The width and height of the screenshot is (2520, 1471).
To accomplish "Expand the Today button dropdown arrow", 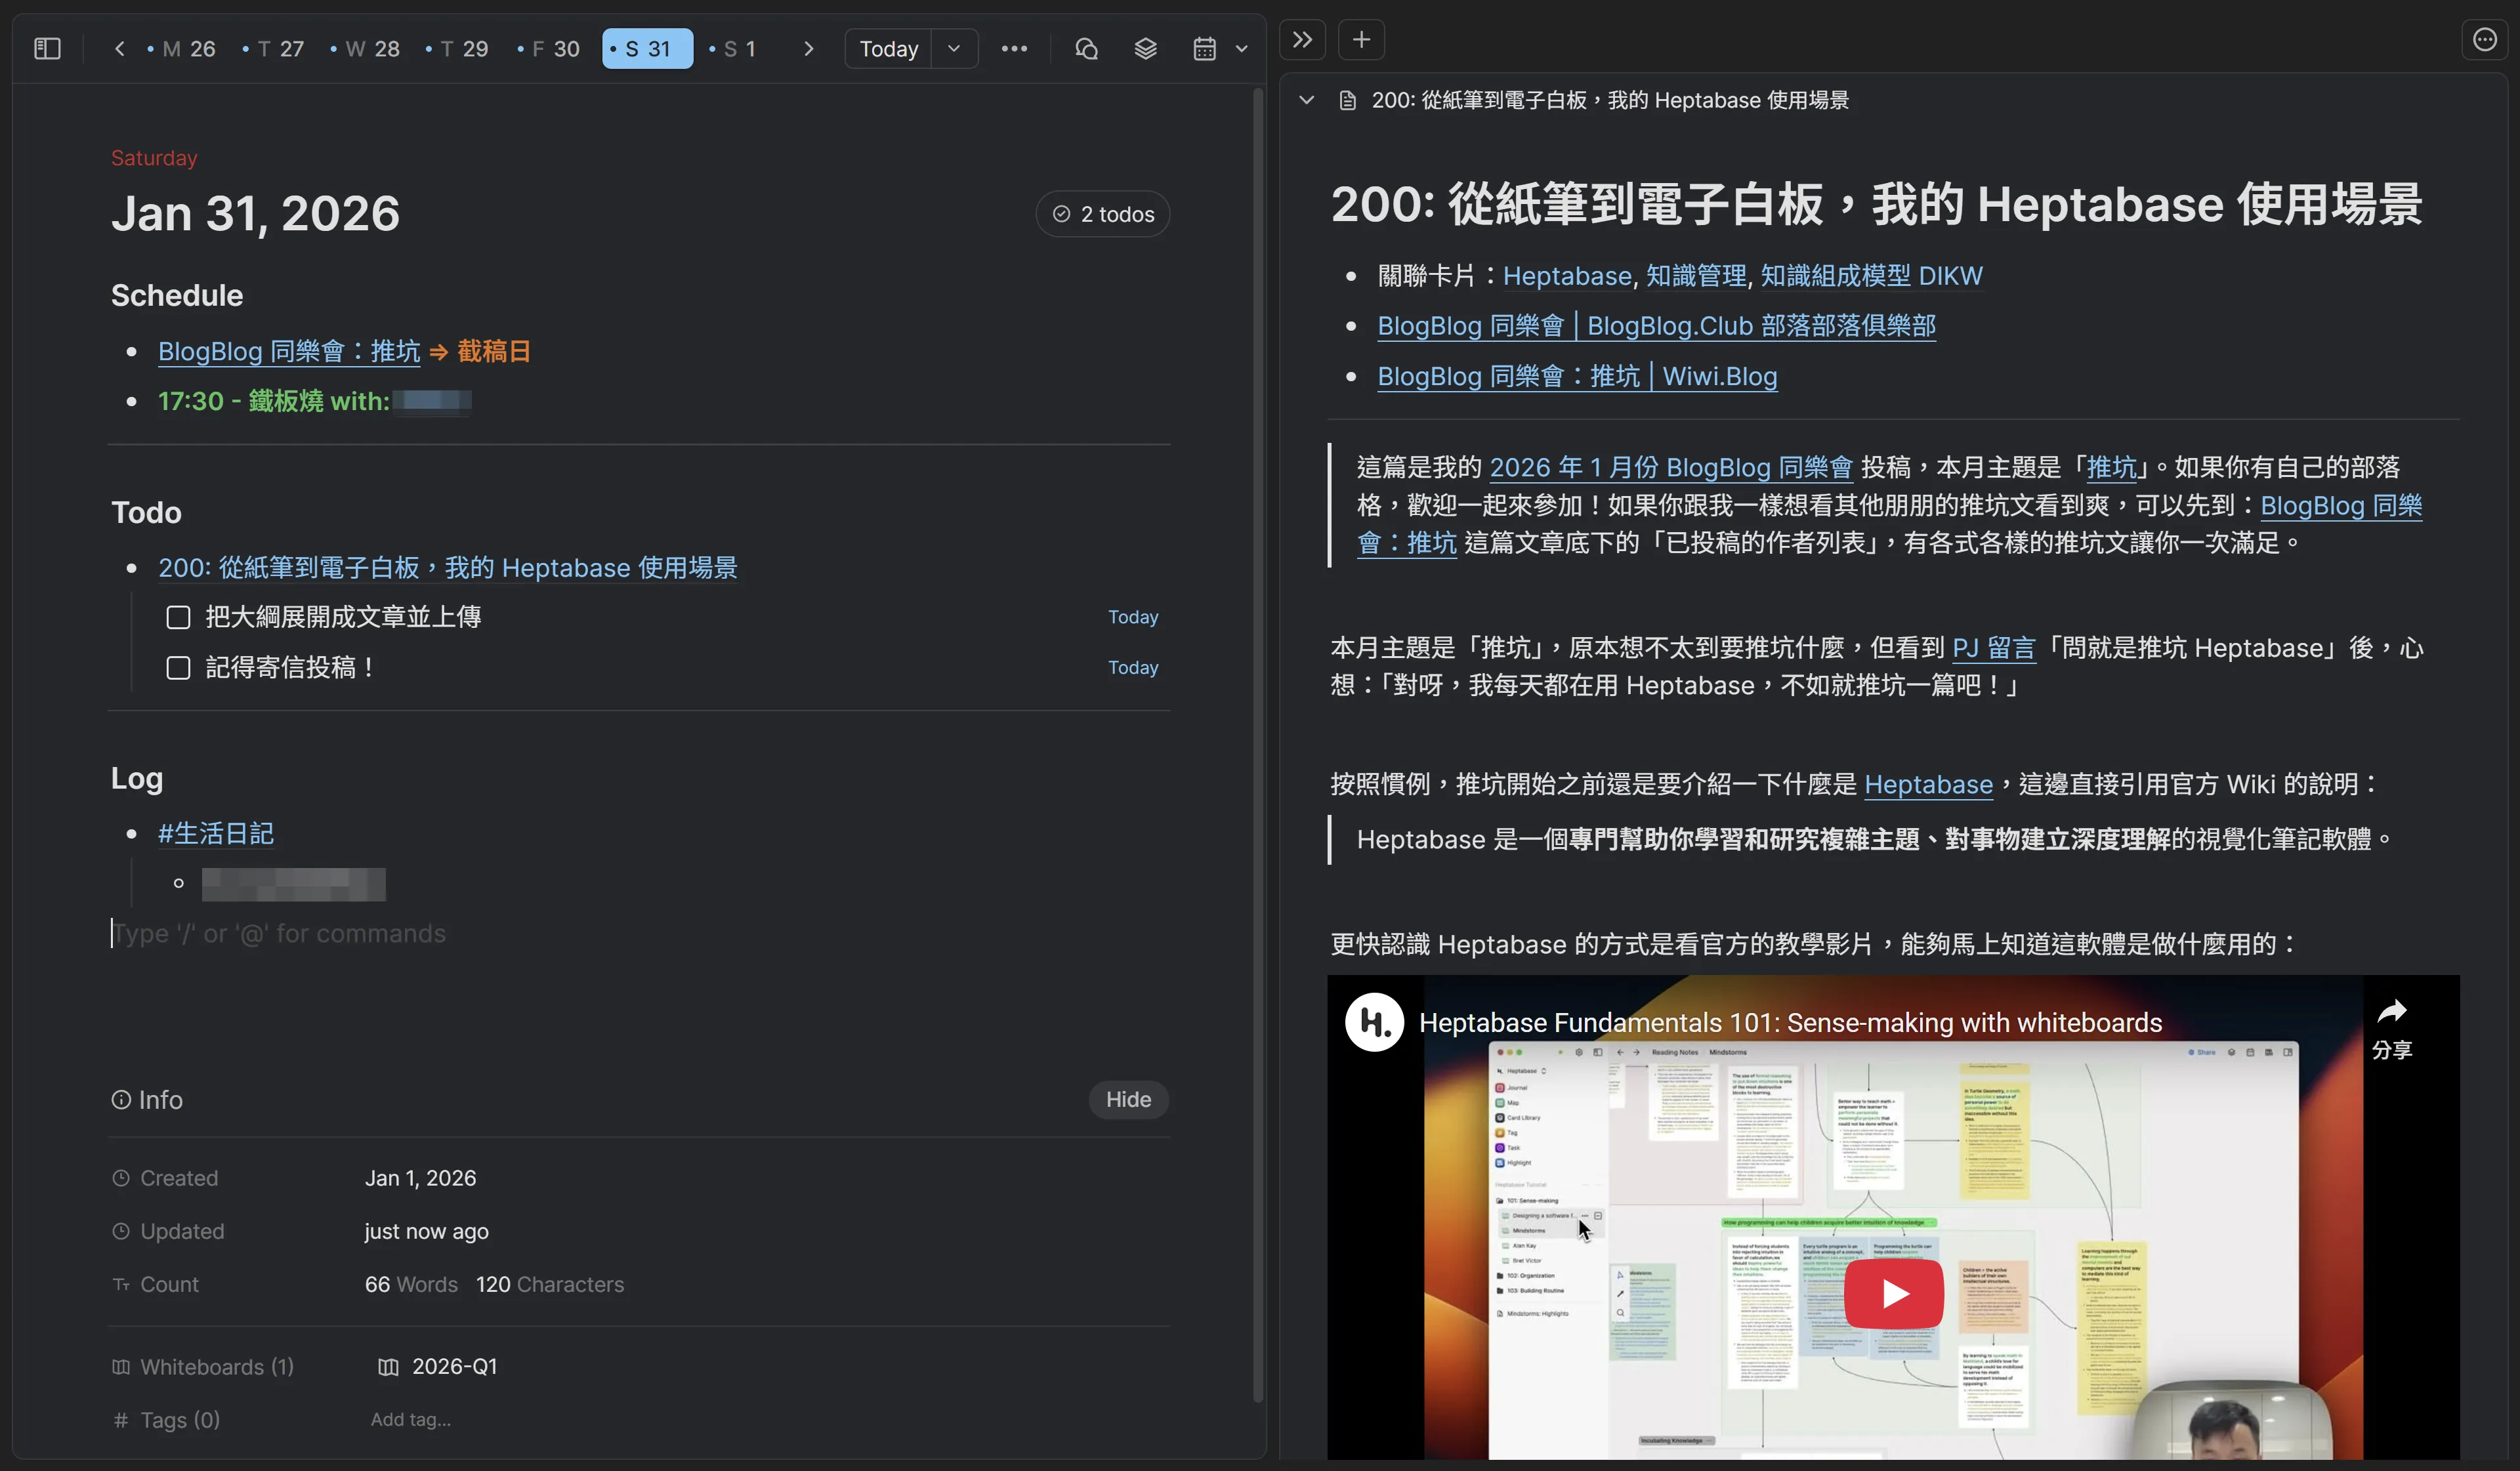I will point(954,48).
